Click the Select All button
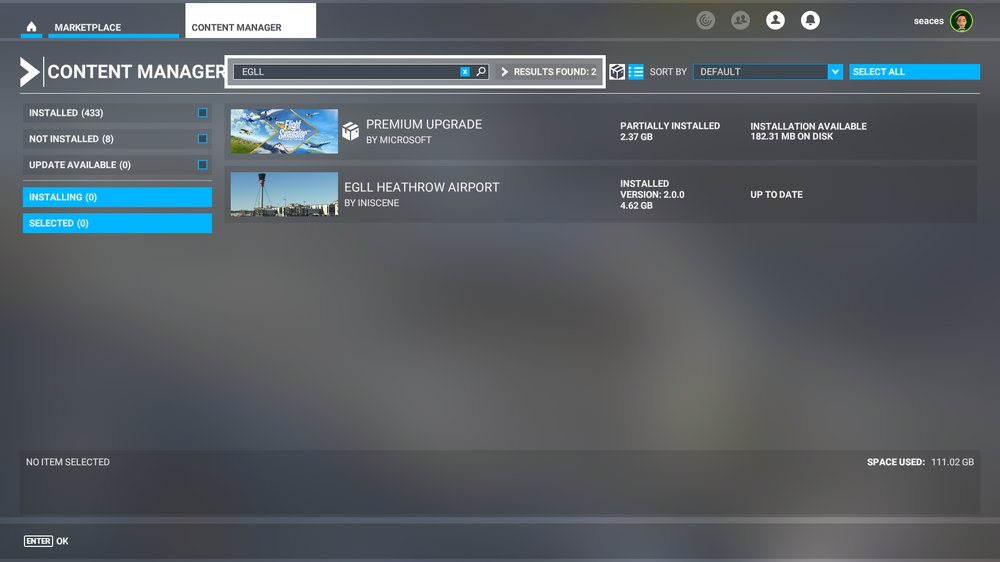 pyautogui.click(x=914, y=71)
